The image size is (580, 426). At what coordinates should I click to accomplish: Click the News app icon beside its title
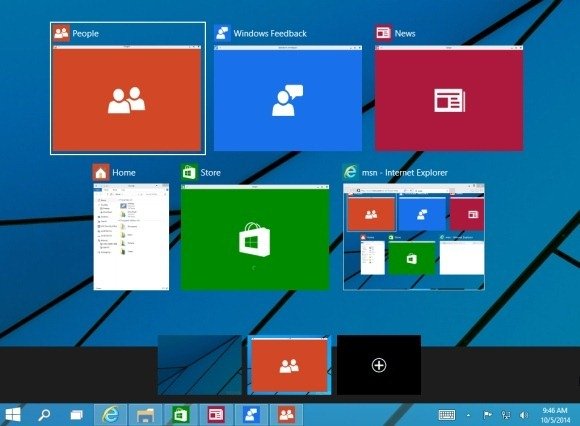point(384,33)
